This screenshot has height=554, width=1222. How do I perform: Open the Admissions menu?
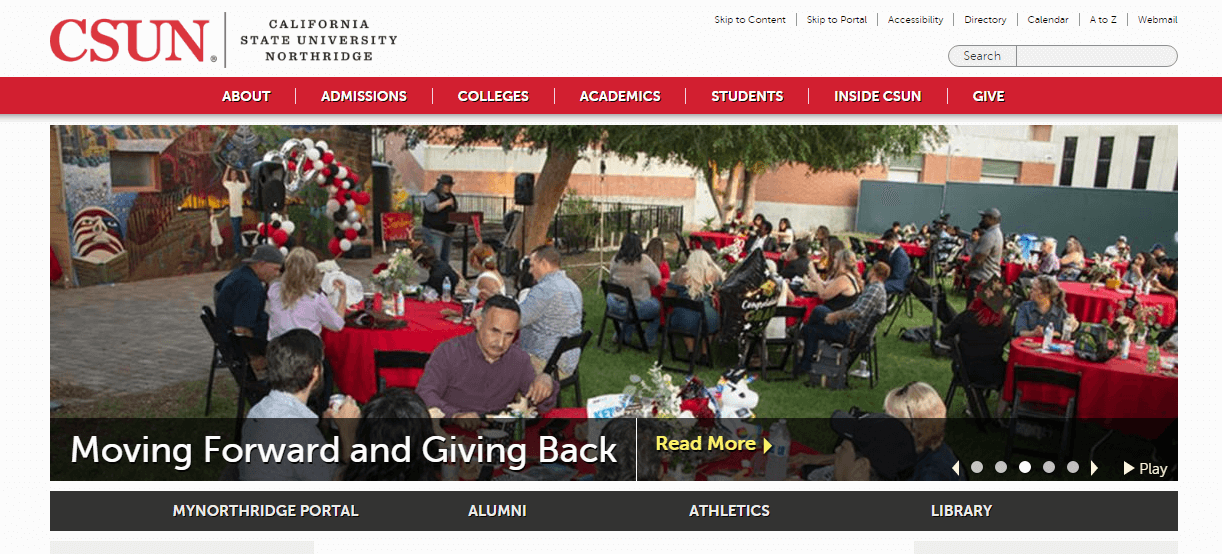point(364,96)
